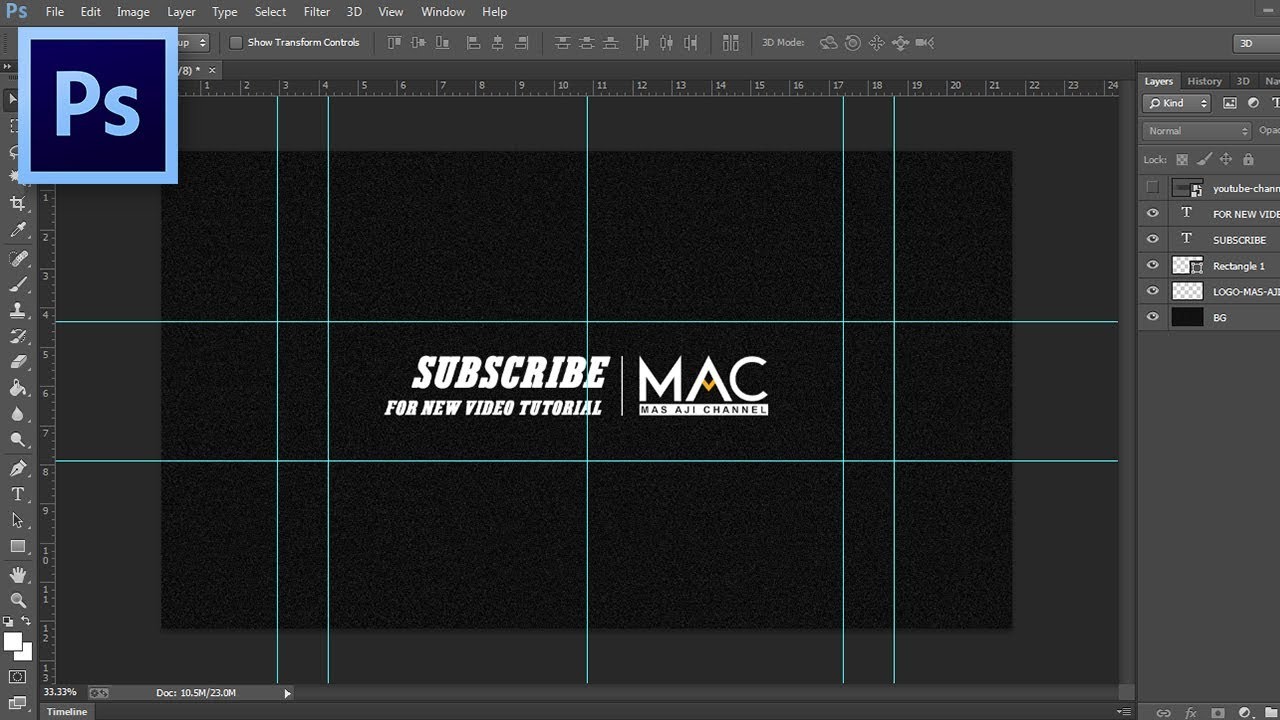Select the Eyedropper tool

coord(17,230)
